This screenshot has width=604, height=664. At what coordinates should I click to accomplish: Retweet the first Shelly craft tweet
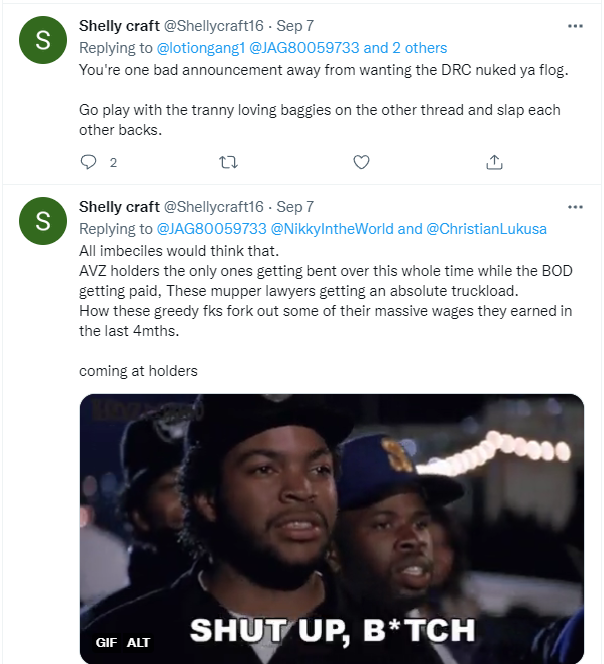227,162
